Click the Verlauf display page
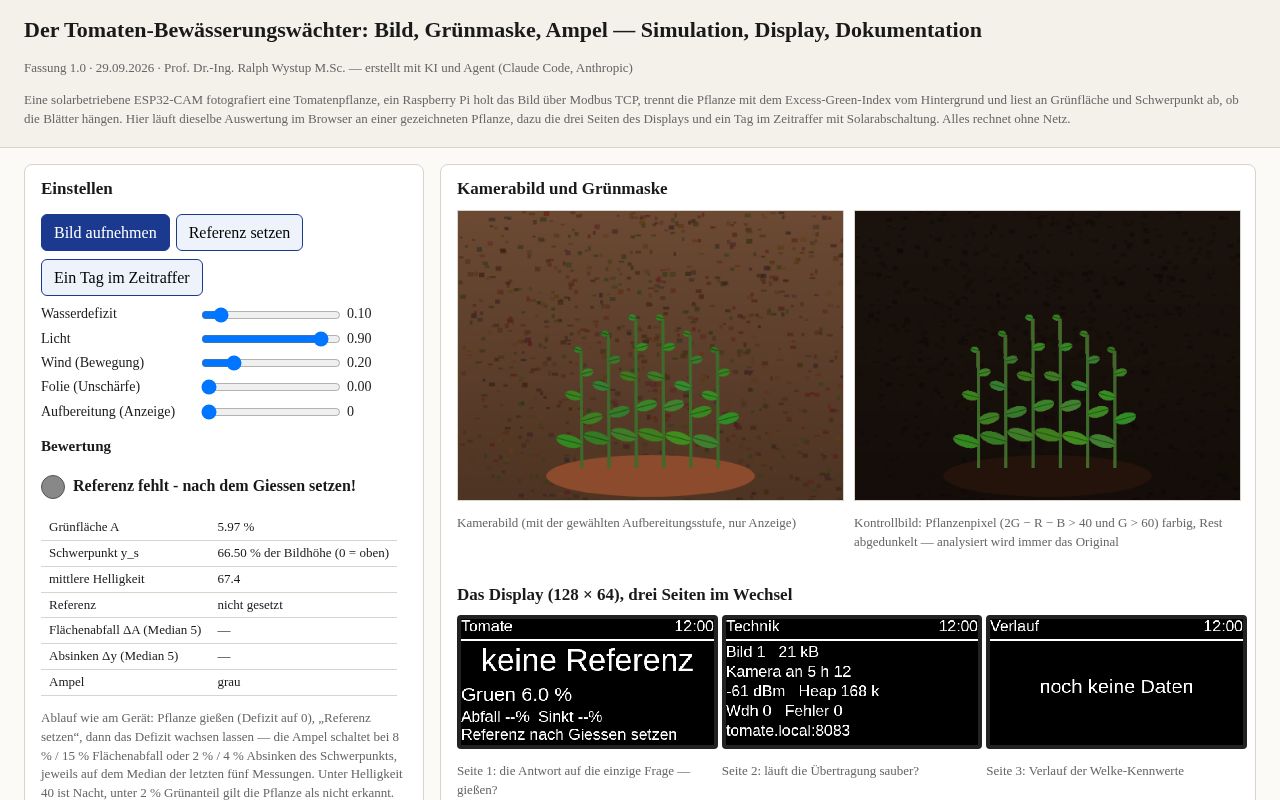 tap(1116, 682)
